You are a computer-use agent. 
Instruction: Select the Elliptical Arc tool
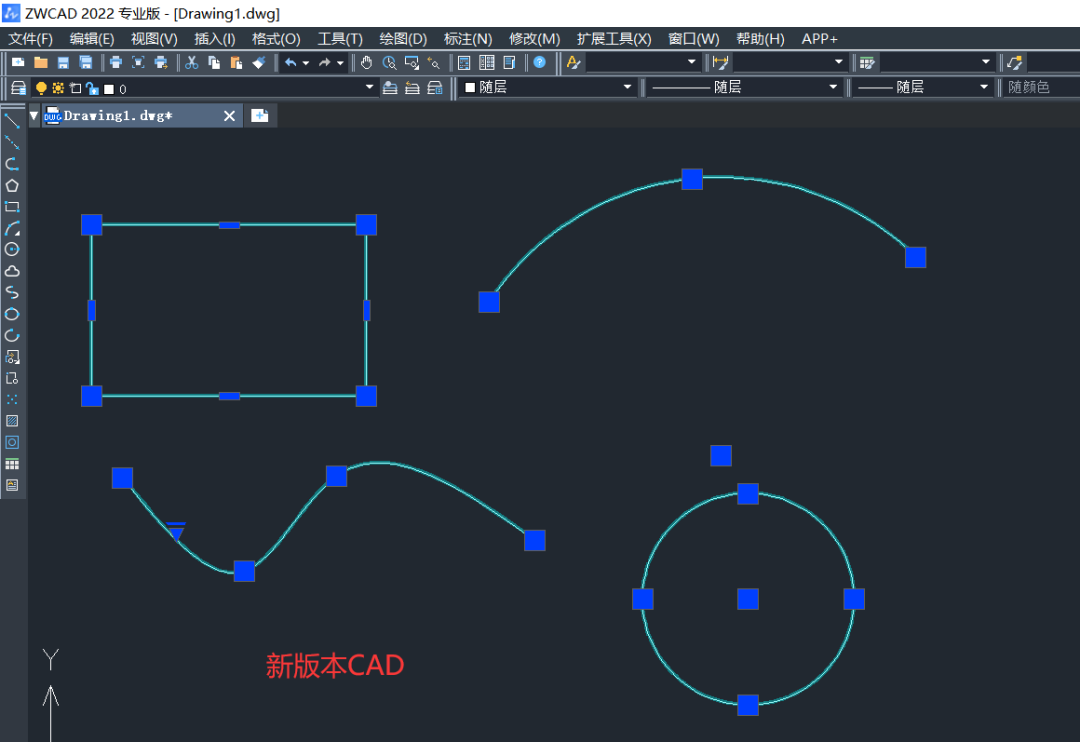point(12,335)
